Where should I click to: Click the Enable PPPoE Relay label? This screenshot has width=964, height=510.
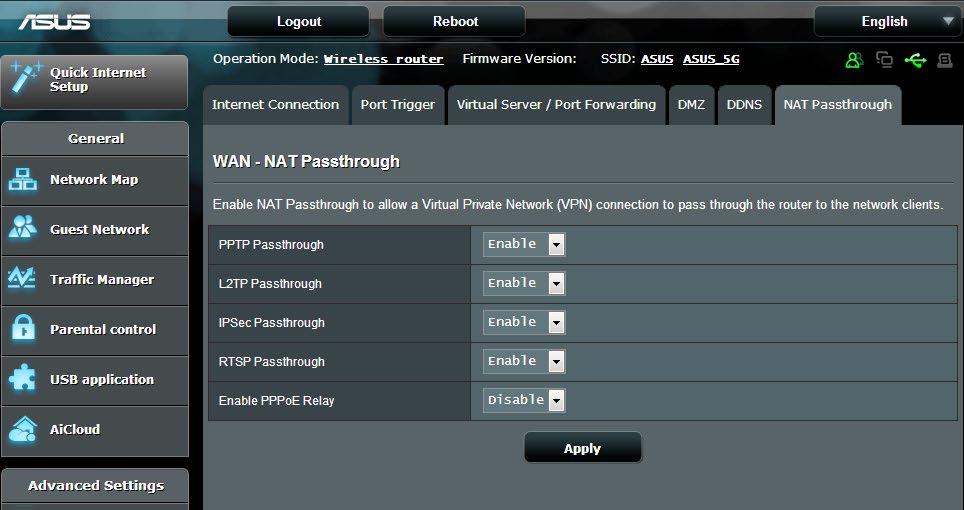(x=277, y=401)
